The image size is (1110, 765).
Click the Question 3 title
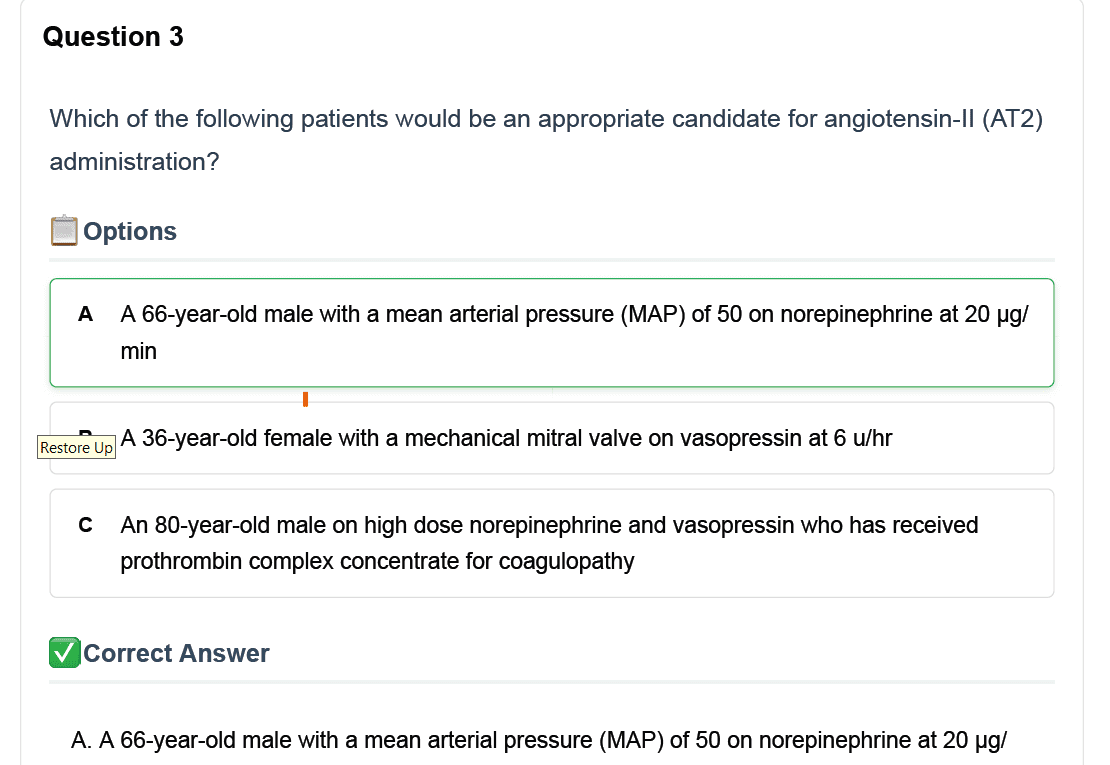pyautogui.click(x=113, y=37)
